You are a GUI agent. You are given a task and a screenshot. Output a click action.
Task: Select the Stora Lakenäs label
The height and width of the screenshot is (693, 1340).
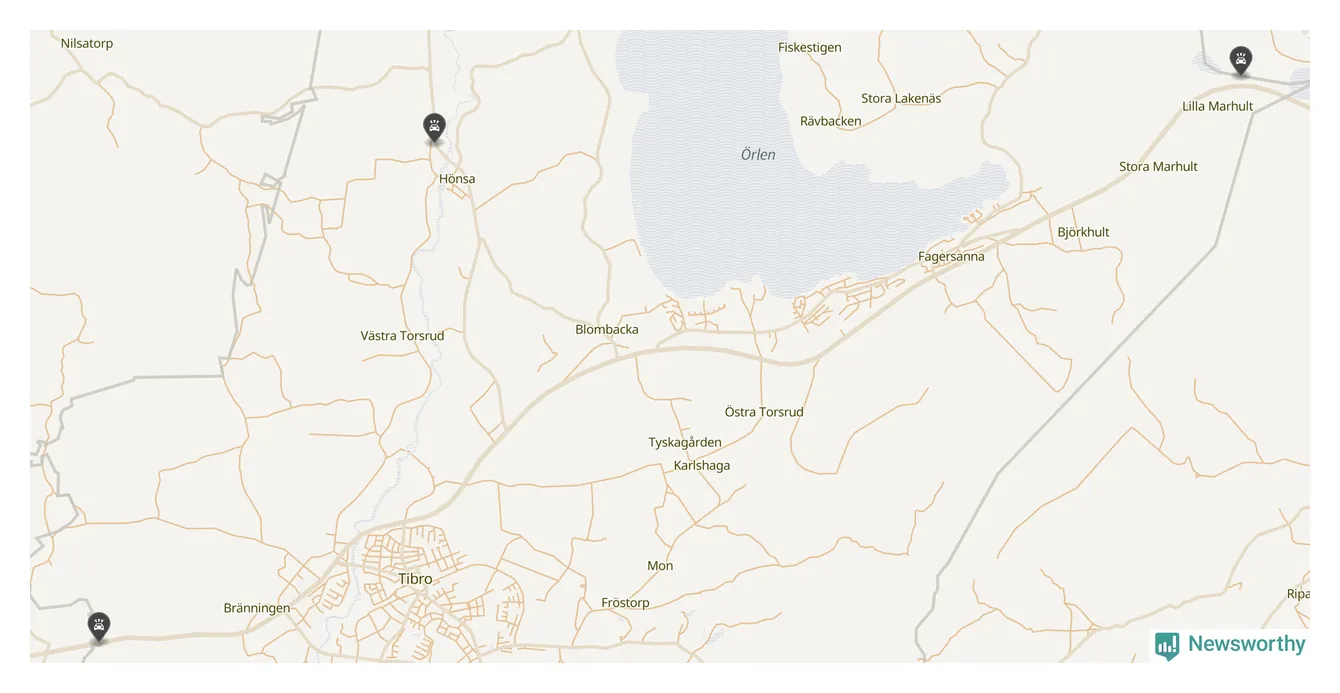point(901,99)
